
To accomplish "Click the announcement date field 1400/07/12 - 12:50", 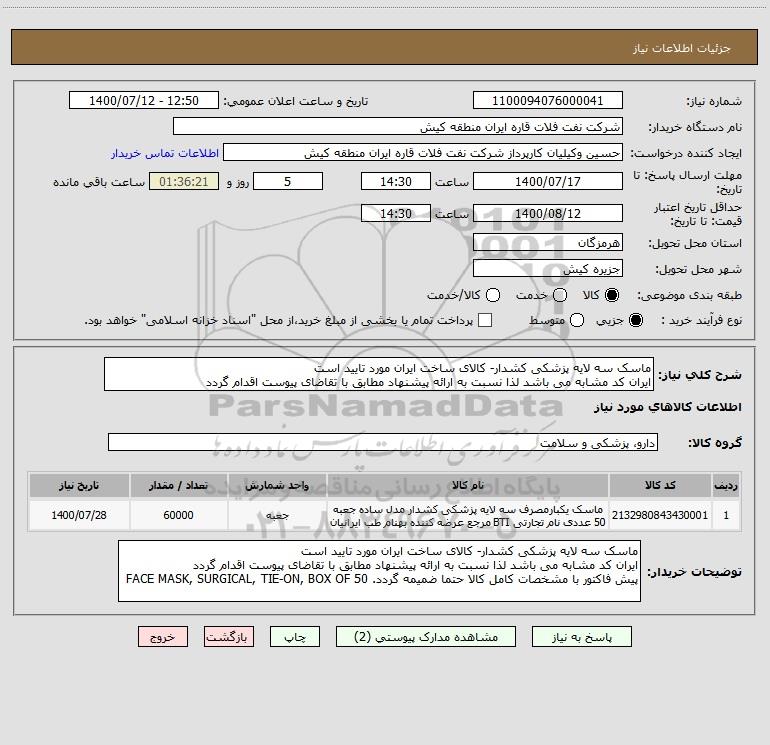I will click(x=144, y=101).
